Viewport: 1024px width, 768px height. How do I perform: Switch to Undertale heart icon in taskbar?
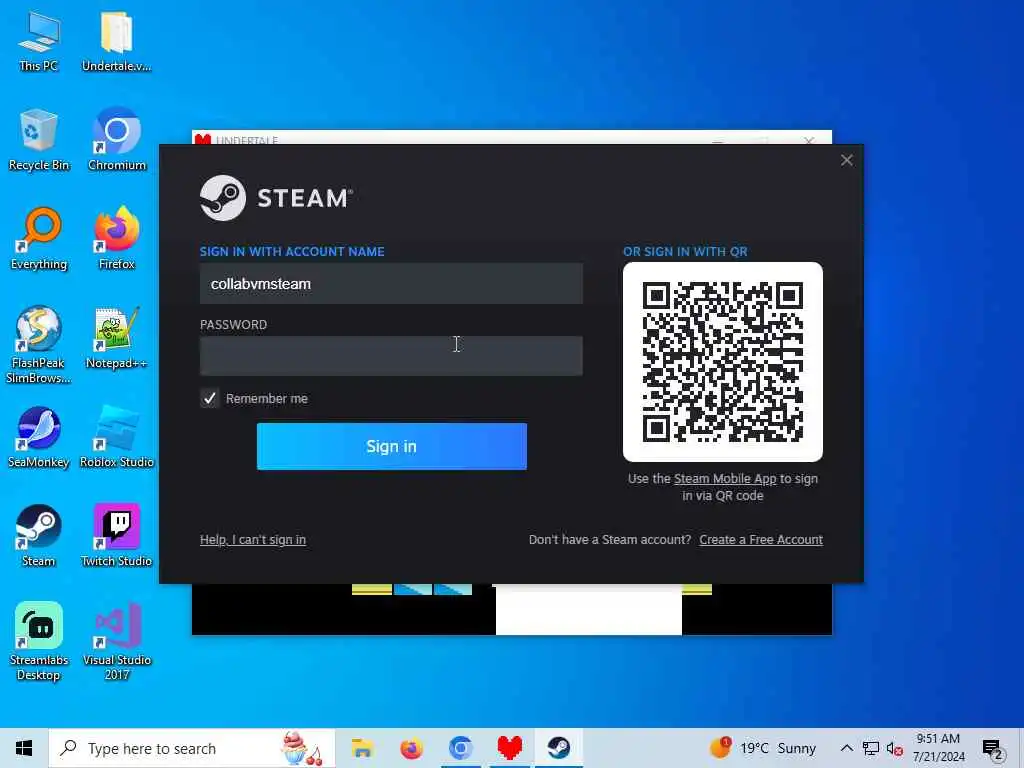[509, 748]
